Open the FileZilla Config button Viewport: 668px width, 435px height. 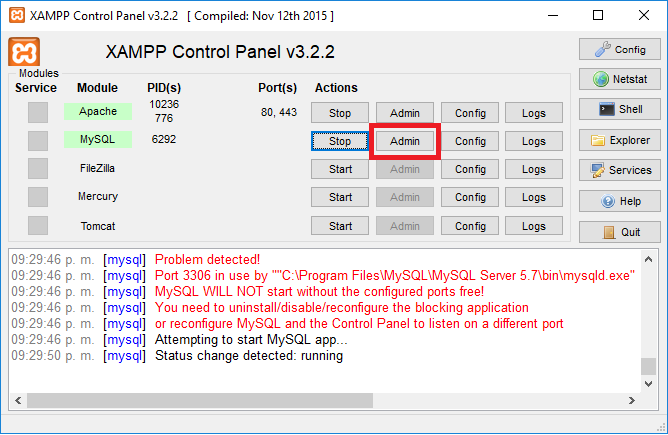click(x=470, y=169)
